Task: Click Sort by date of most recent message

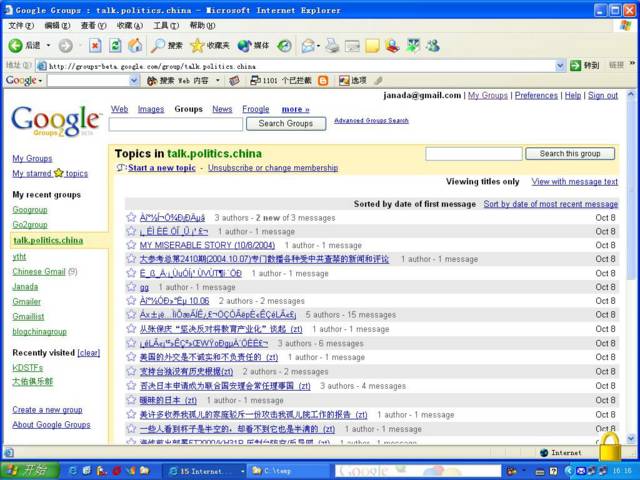Action: coord(551,204)
